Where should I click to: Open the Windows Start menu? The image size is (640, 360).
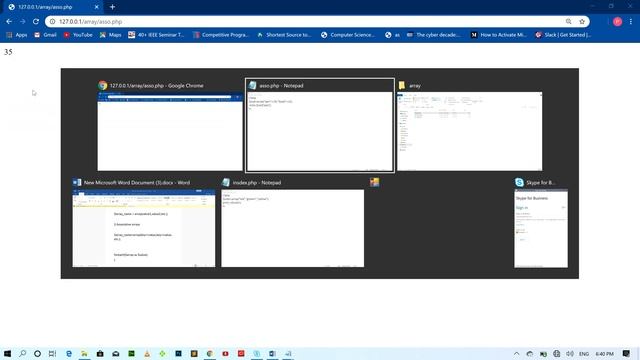[7, 353]
